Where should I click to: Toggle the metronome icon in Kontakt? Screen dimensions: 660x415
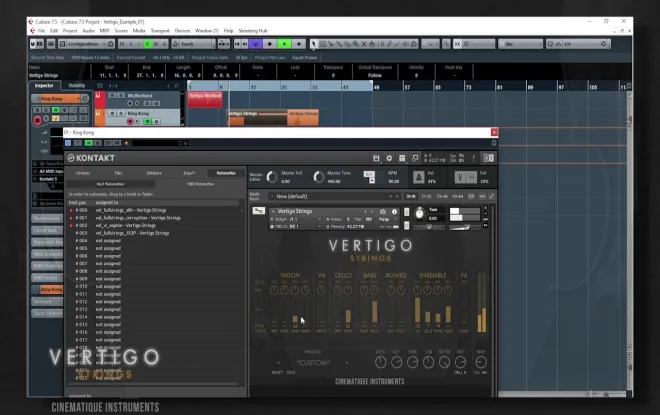(x=418, y=177)
